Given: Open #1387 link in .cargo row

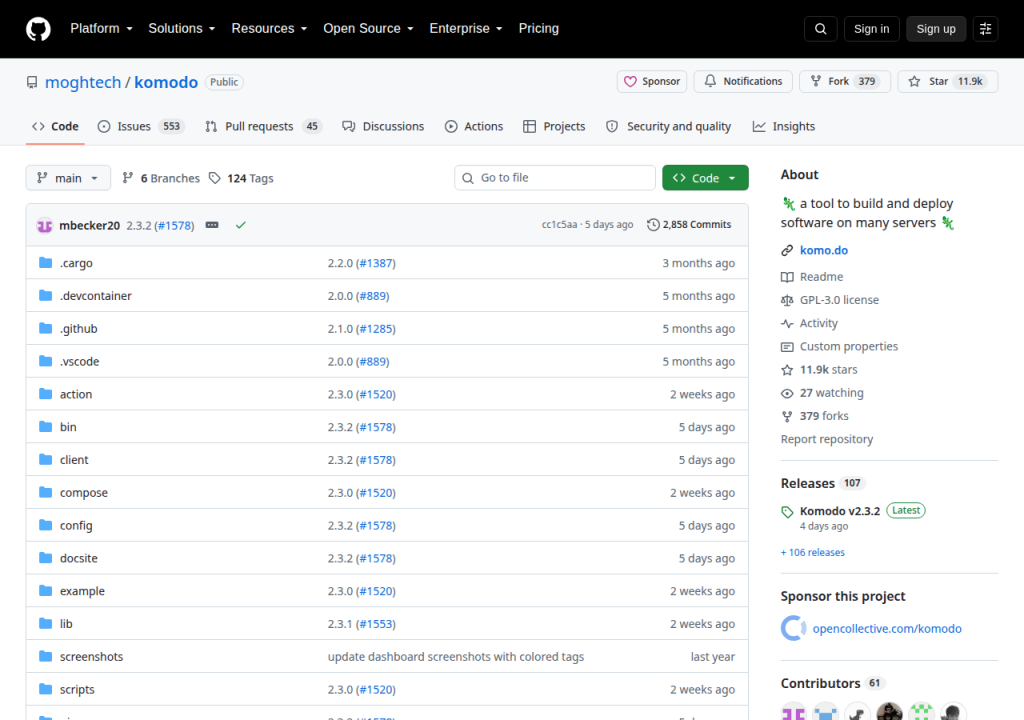Looking at the screenshot, I should 376,263.
